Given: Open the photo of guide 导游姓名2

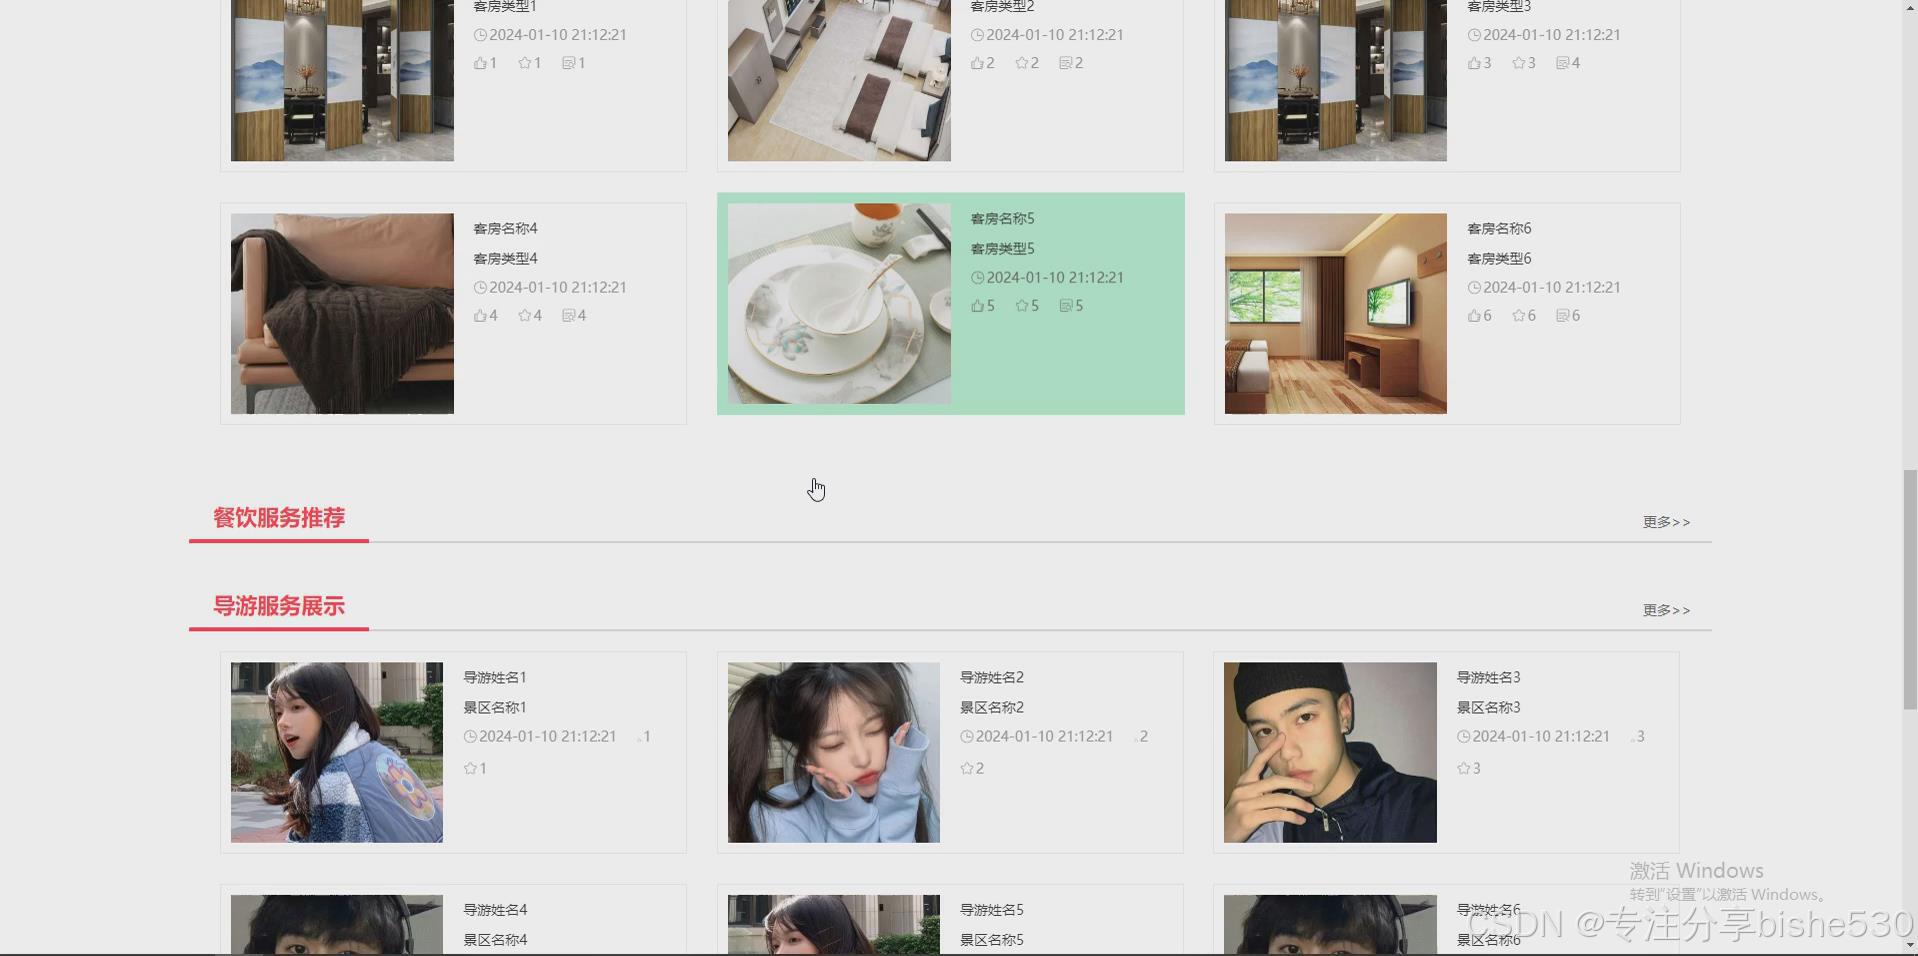Looking at the screenshot, I should pos(834,752).
